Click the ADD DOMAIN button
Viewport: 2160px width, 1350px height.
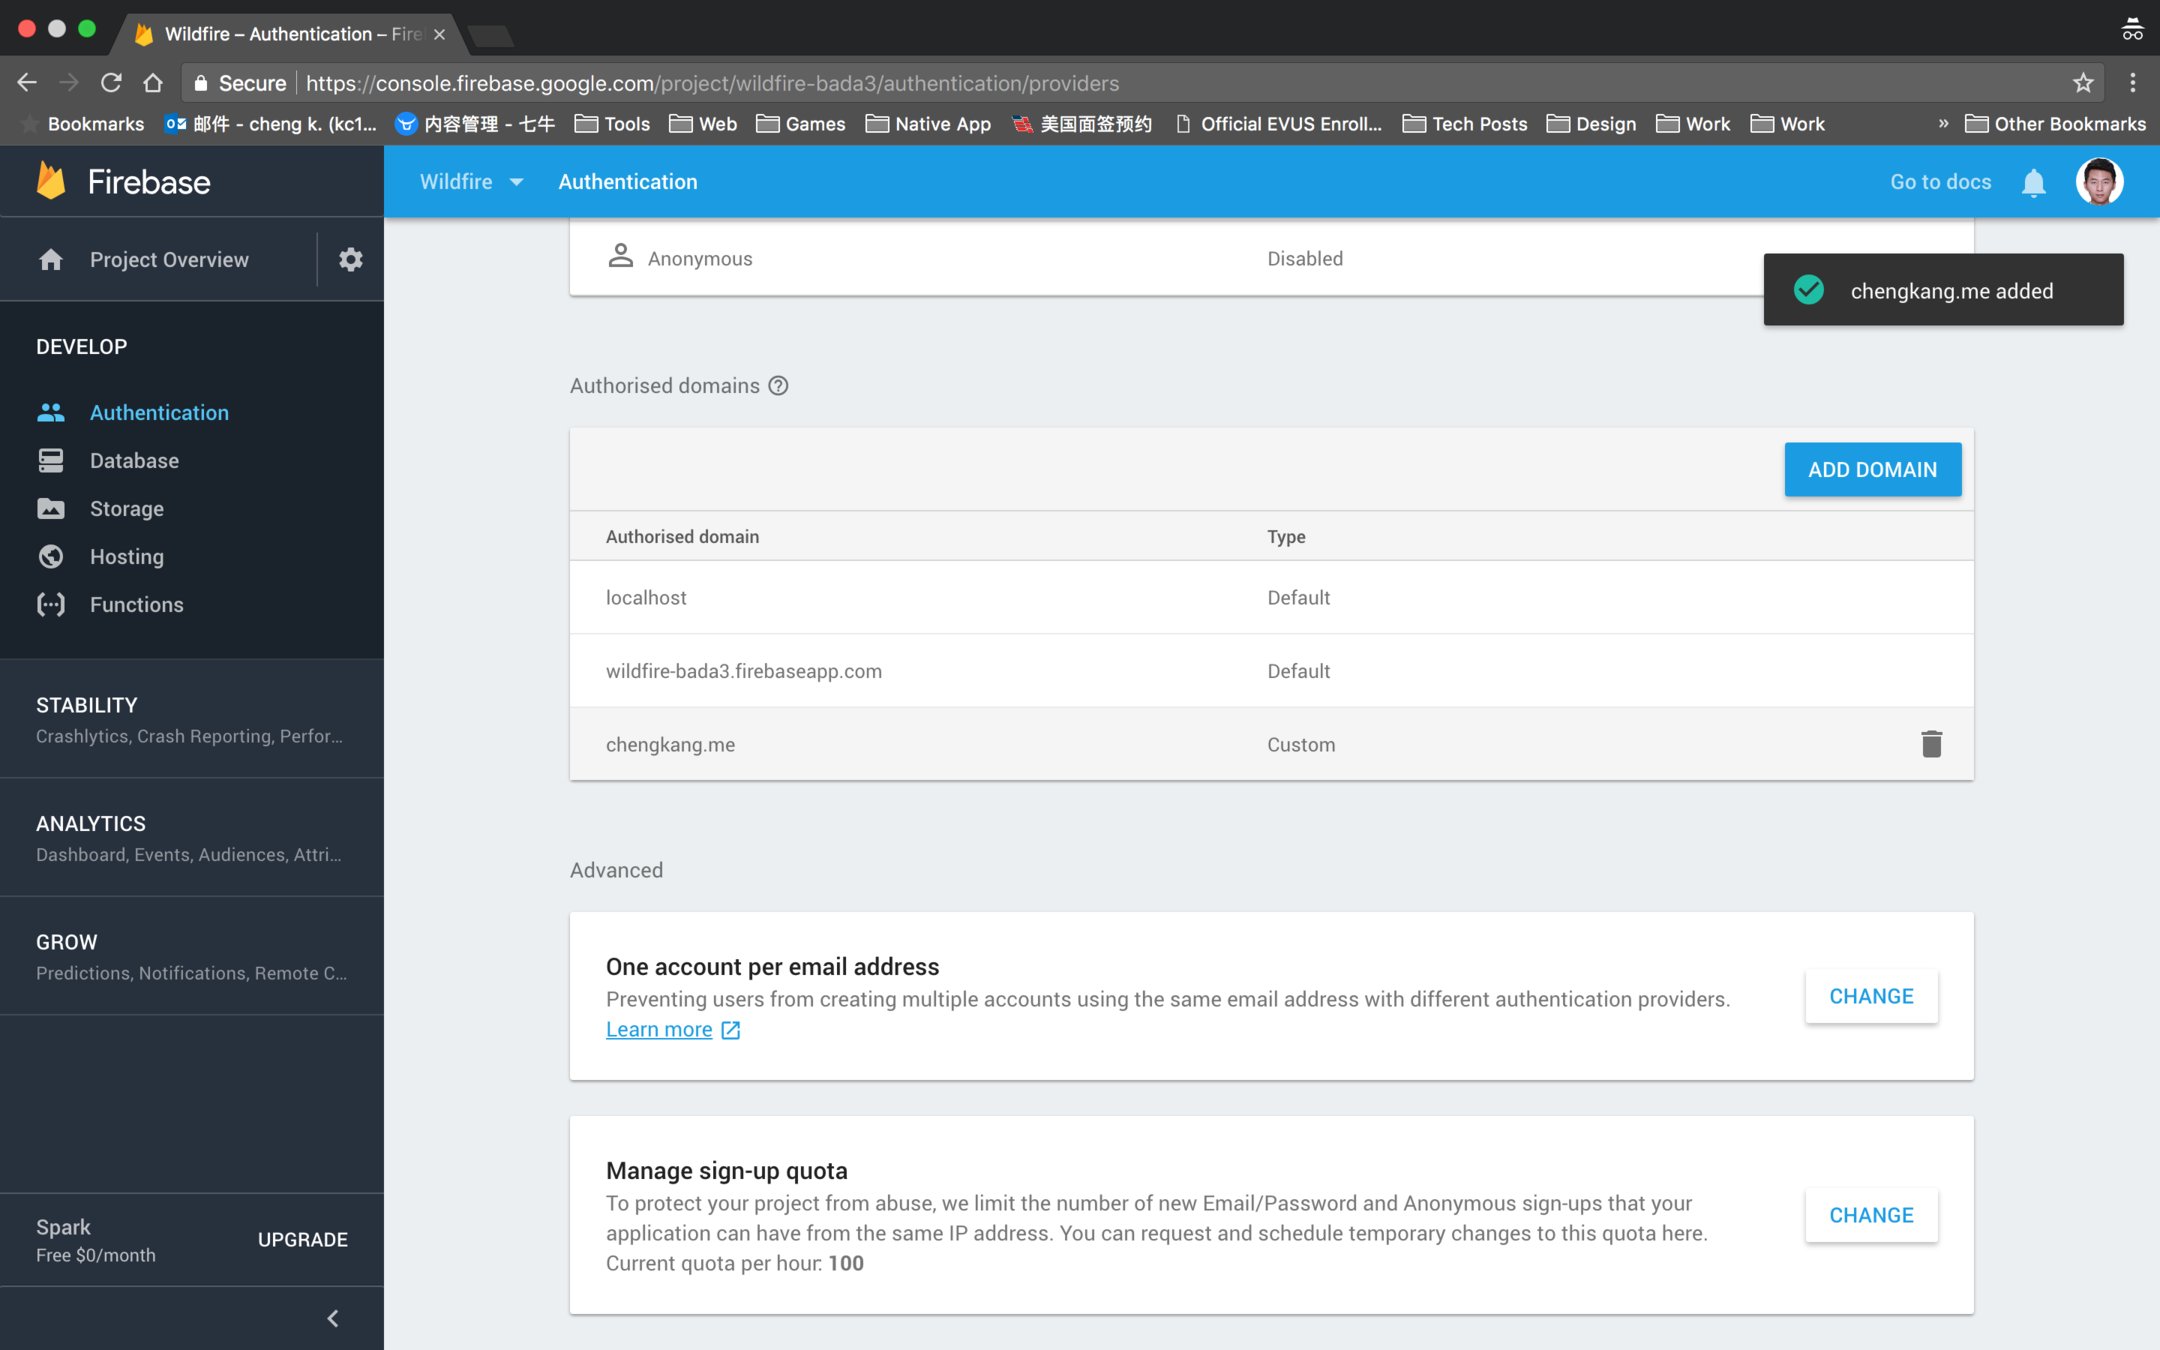(1872, 469)
